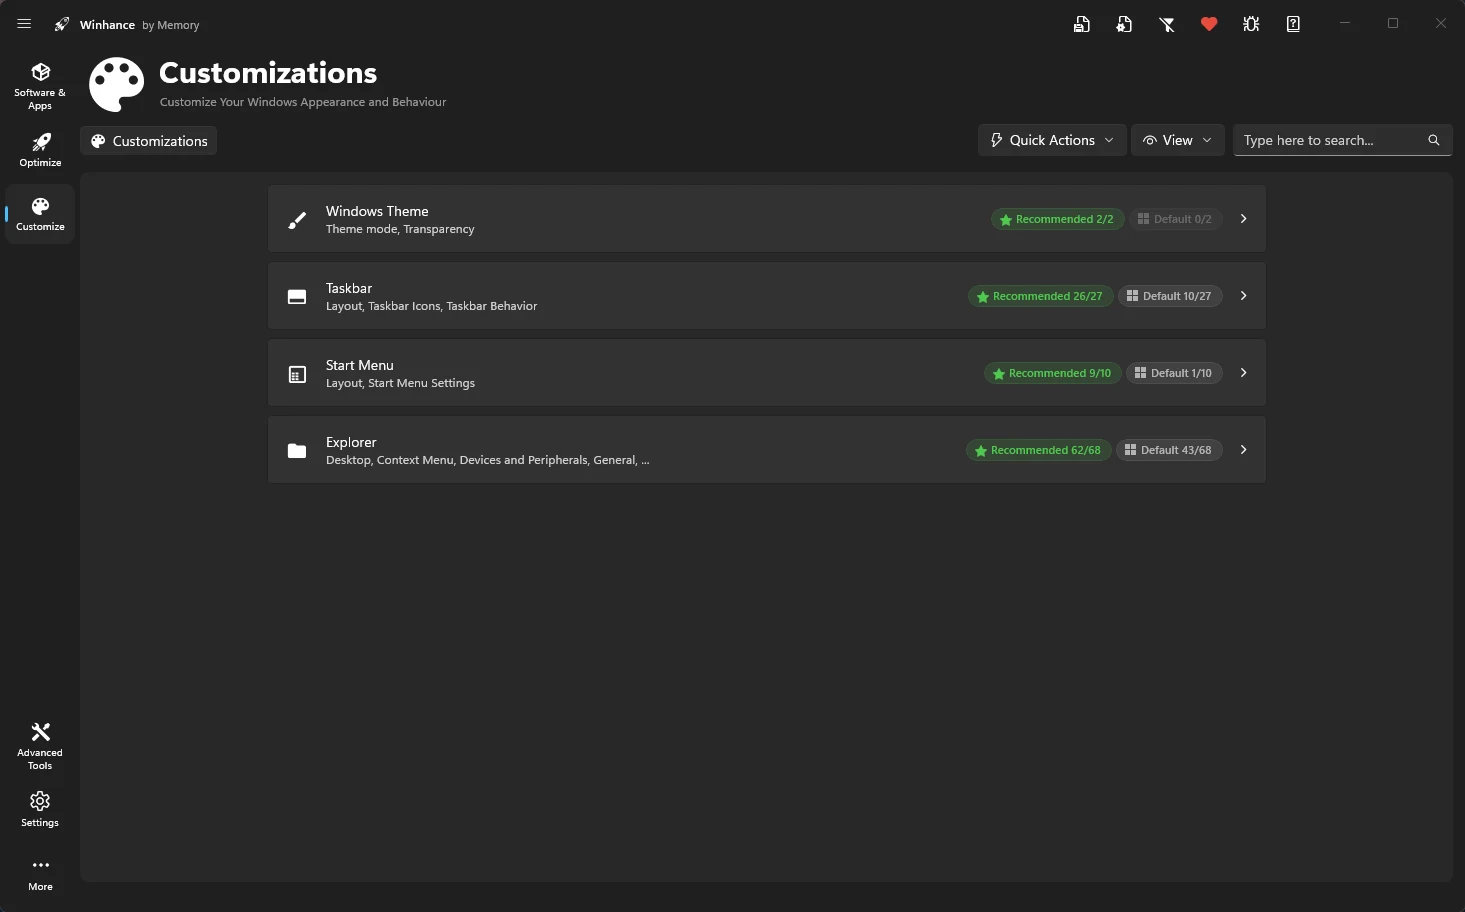Click Recommended 2/2 badge for Windows Theme
The width and height of the screenshot is (1465, 912).
pyautogui.click(x=1057, y=219)
